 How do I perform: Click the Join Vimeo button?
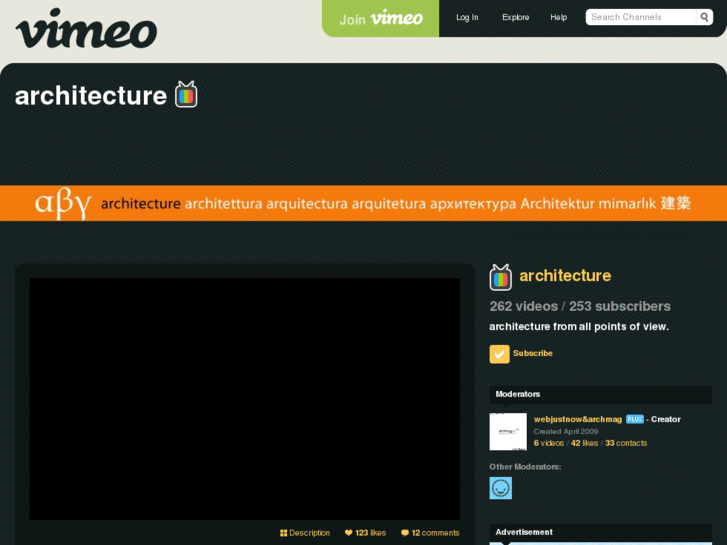(x=380, y=19)
